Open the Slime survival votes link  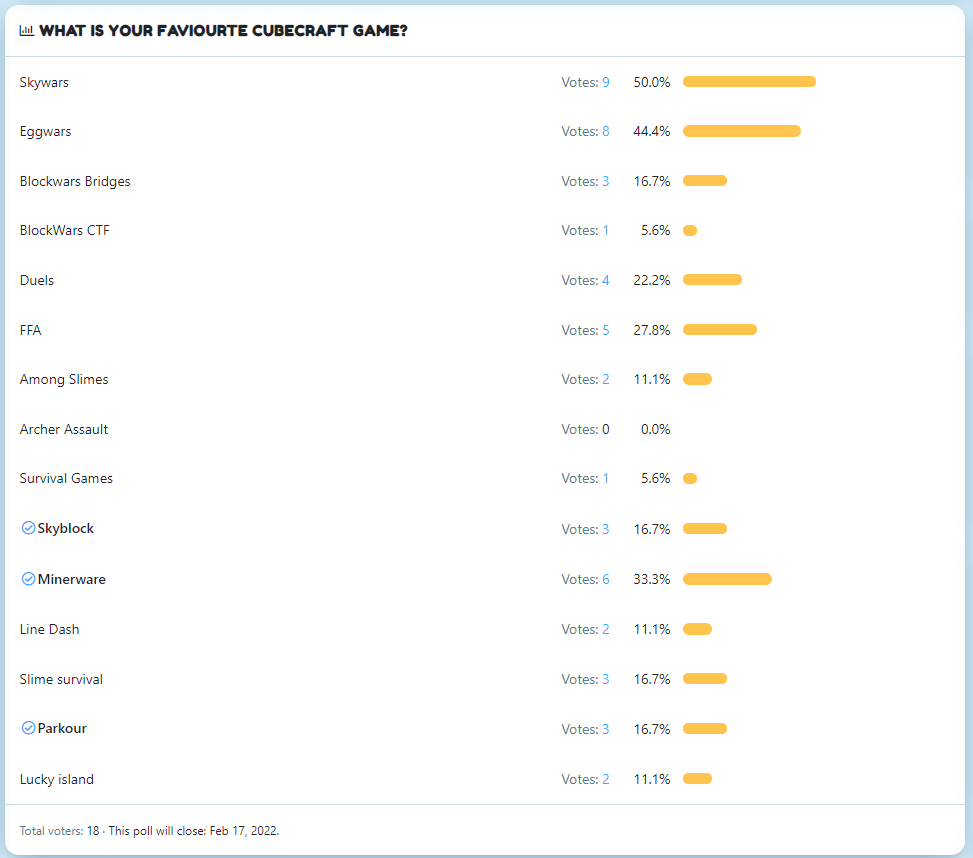pos(585,679)
